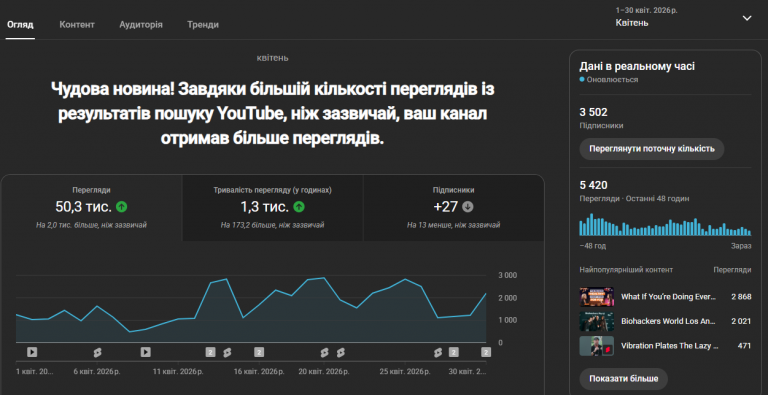Select the Перегляди metric card
768x395 pixels.
(x=92, y=208)
